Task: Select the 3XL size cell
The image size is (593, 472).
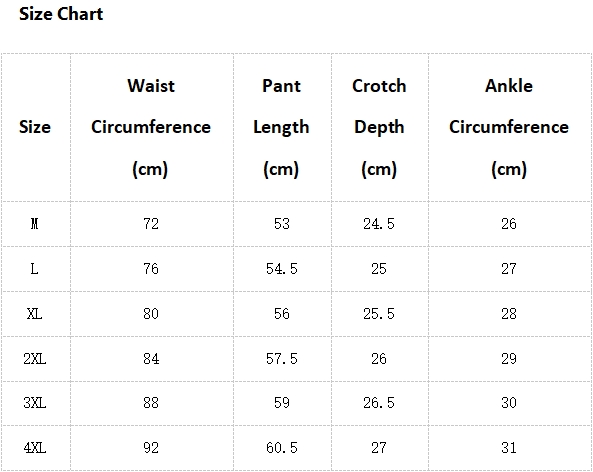Action: point(34,403)
